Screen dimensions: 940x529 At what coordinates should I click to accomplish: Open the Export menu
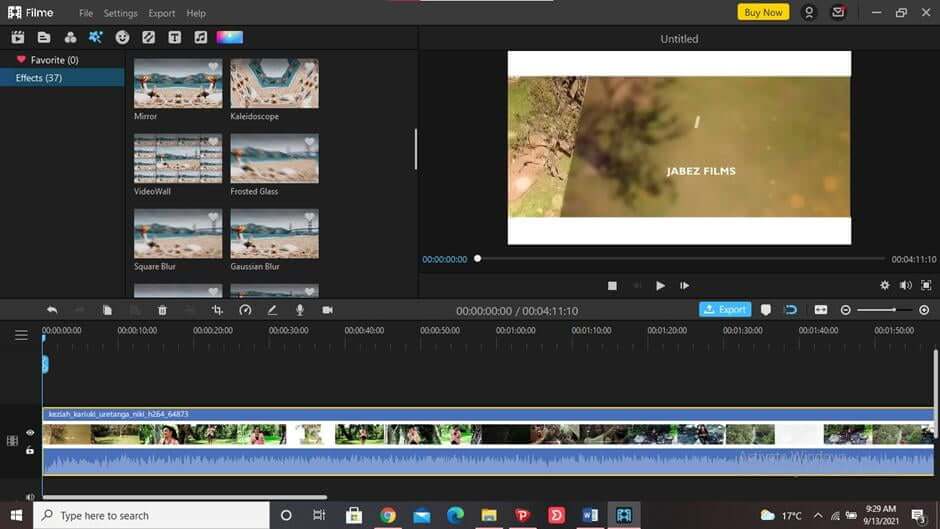[162, 13]
